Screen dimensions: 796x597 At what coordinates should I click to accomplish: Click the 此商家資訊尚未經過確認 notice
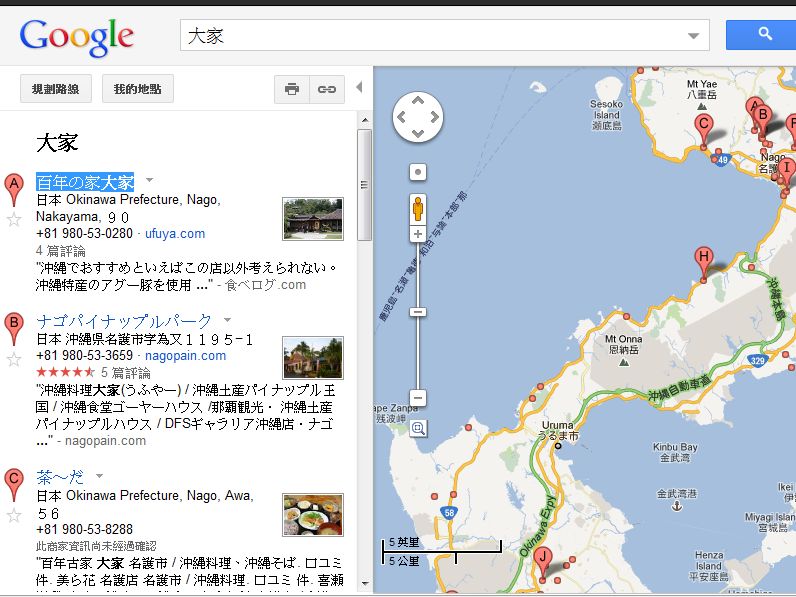[x=96, y=546]
